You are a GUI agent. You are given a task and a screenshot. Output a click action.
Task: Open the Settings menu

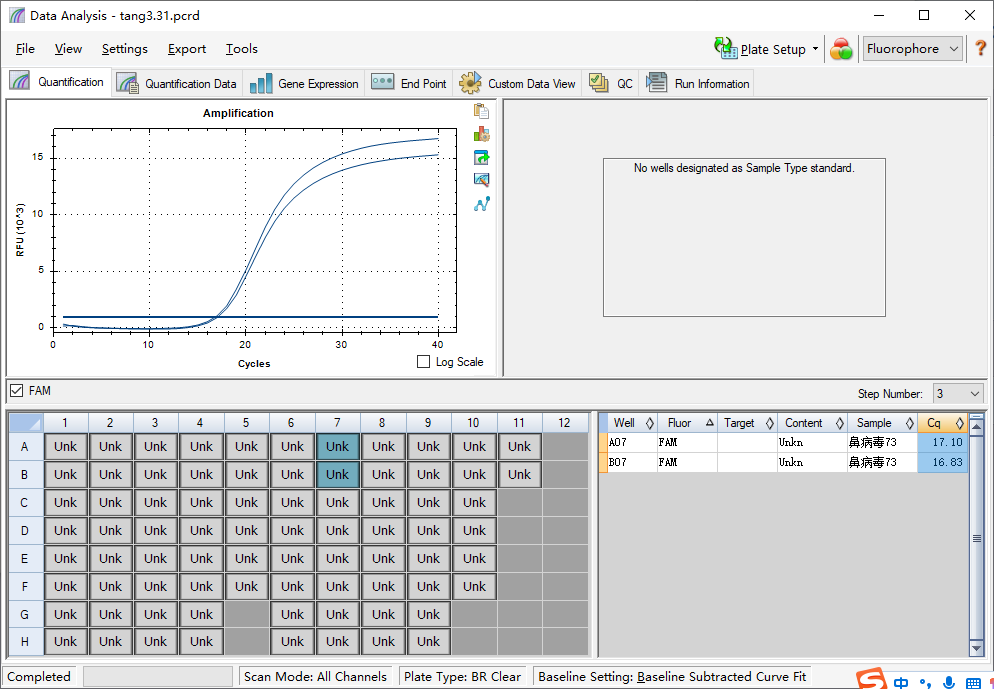click(x=124, y=49)
